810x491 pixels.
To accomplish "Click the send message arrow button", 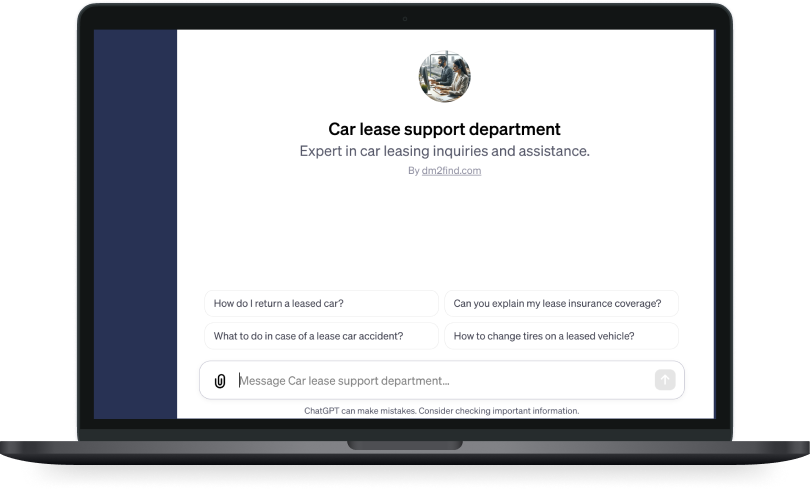I will pyautogui.click(x=665, y=380).
